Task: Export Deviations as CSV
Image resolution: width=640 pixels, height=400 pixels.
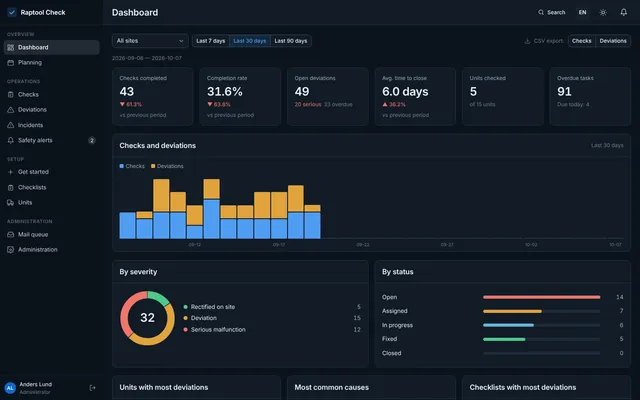Action: 613,41
